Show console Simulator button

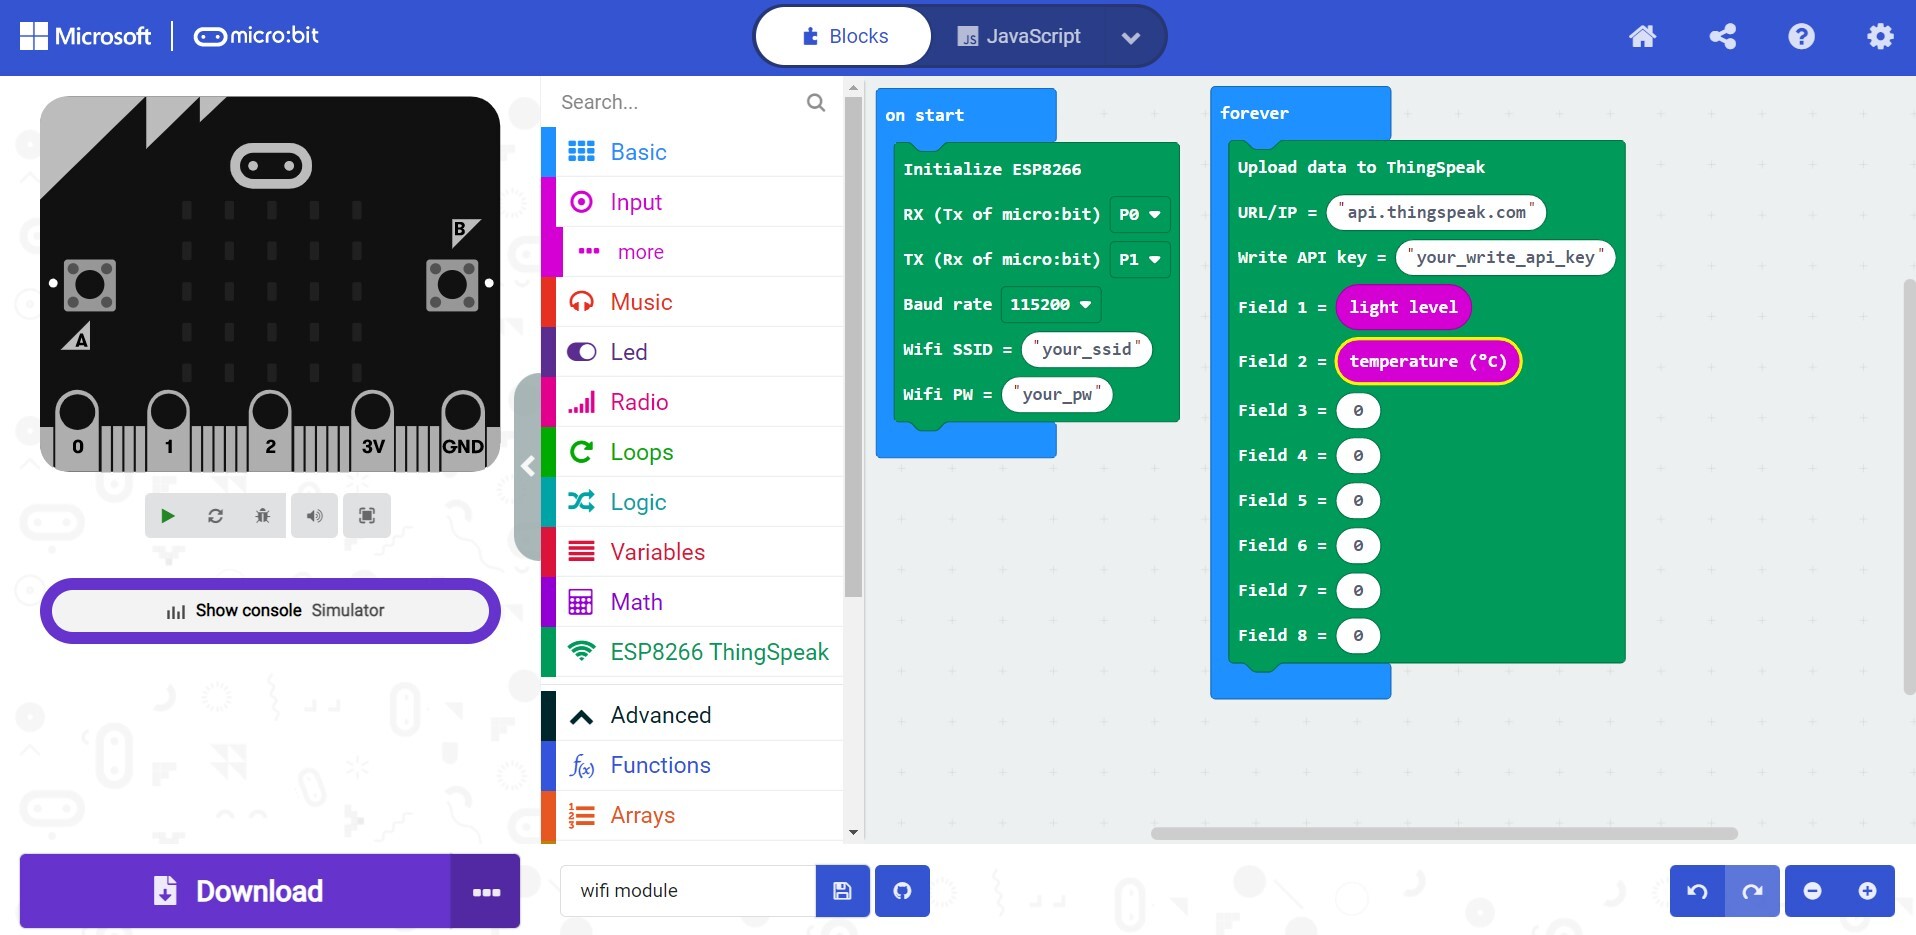[x=270, y=610]
